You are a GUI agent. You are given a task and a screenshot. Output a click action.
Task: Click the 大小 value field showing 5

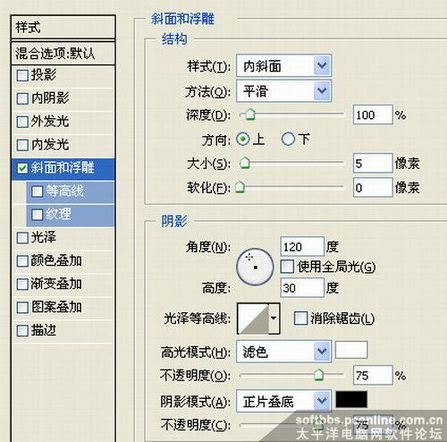point(373,163)
